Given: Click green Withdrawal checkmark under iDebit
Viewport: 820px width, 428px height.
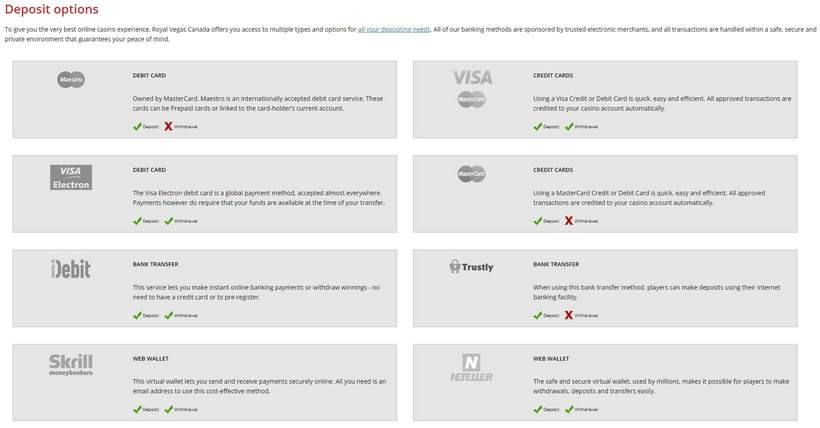Looking at the screenshot, I should [168, 315].
